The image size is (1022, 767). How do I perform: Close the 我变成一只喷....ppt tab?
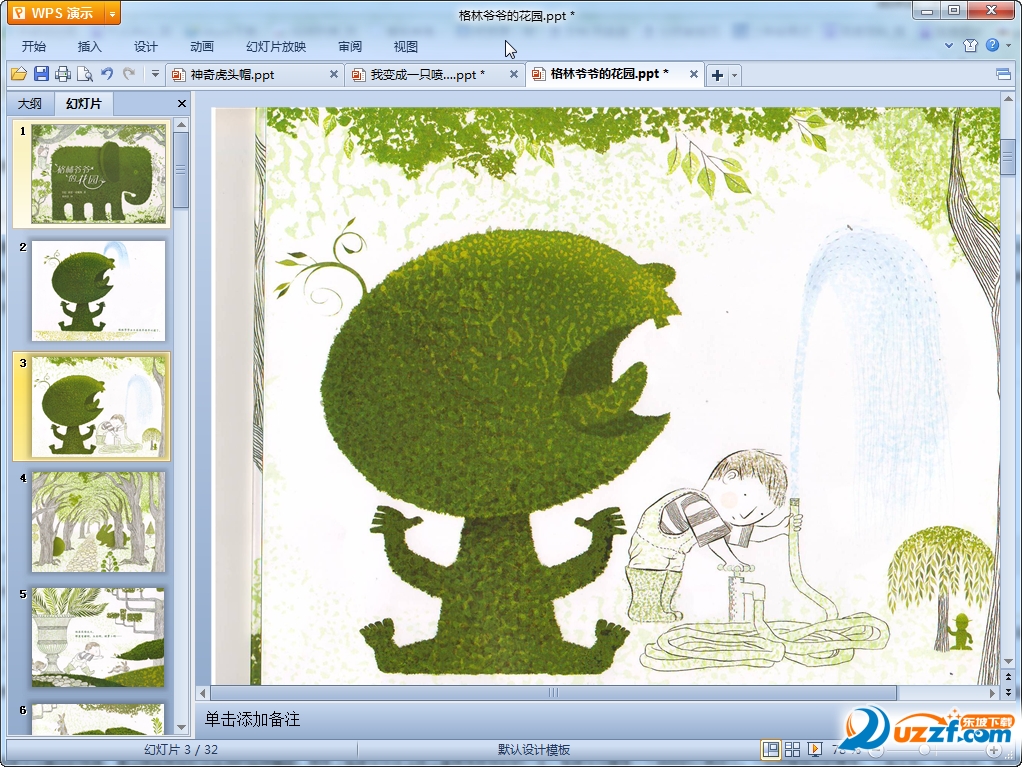(x=514, y=74)
